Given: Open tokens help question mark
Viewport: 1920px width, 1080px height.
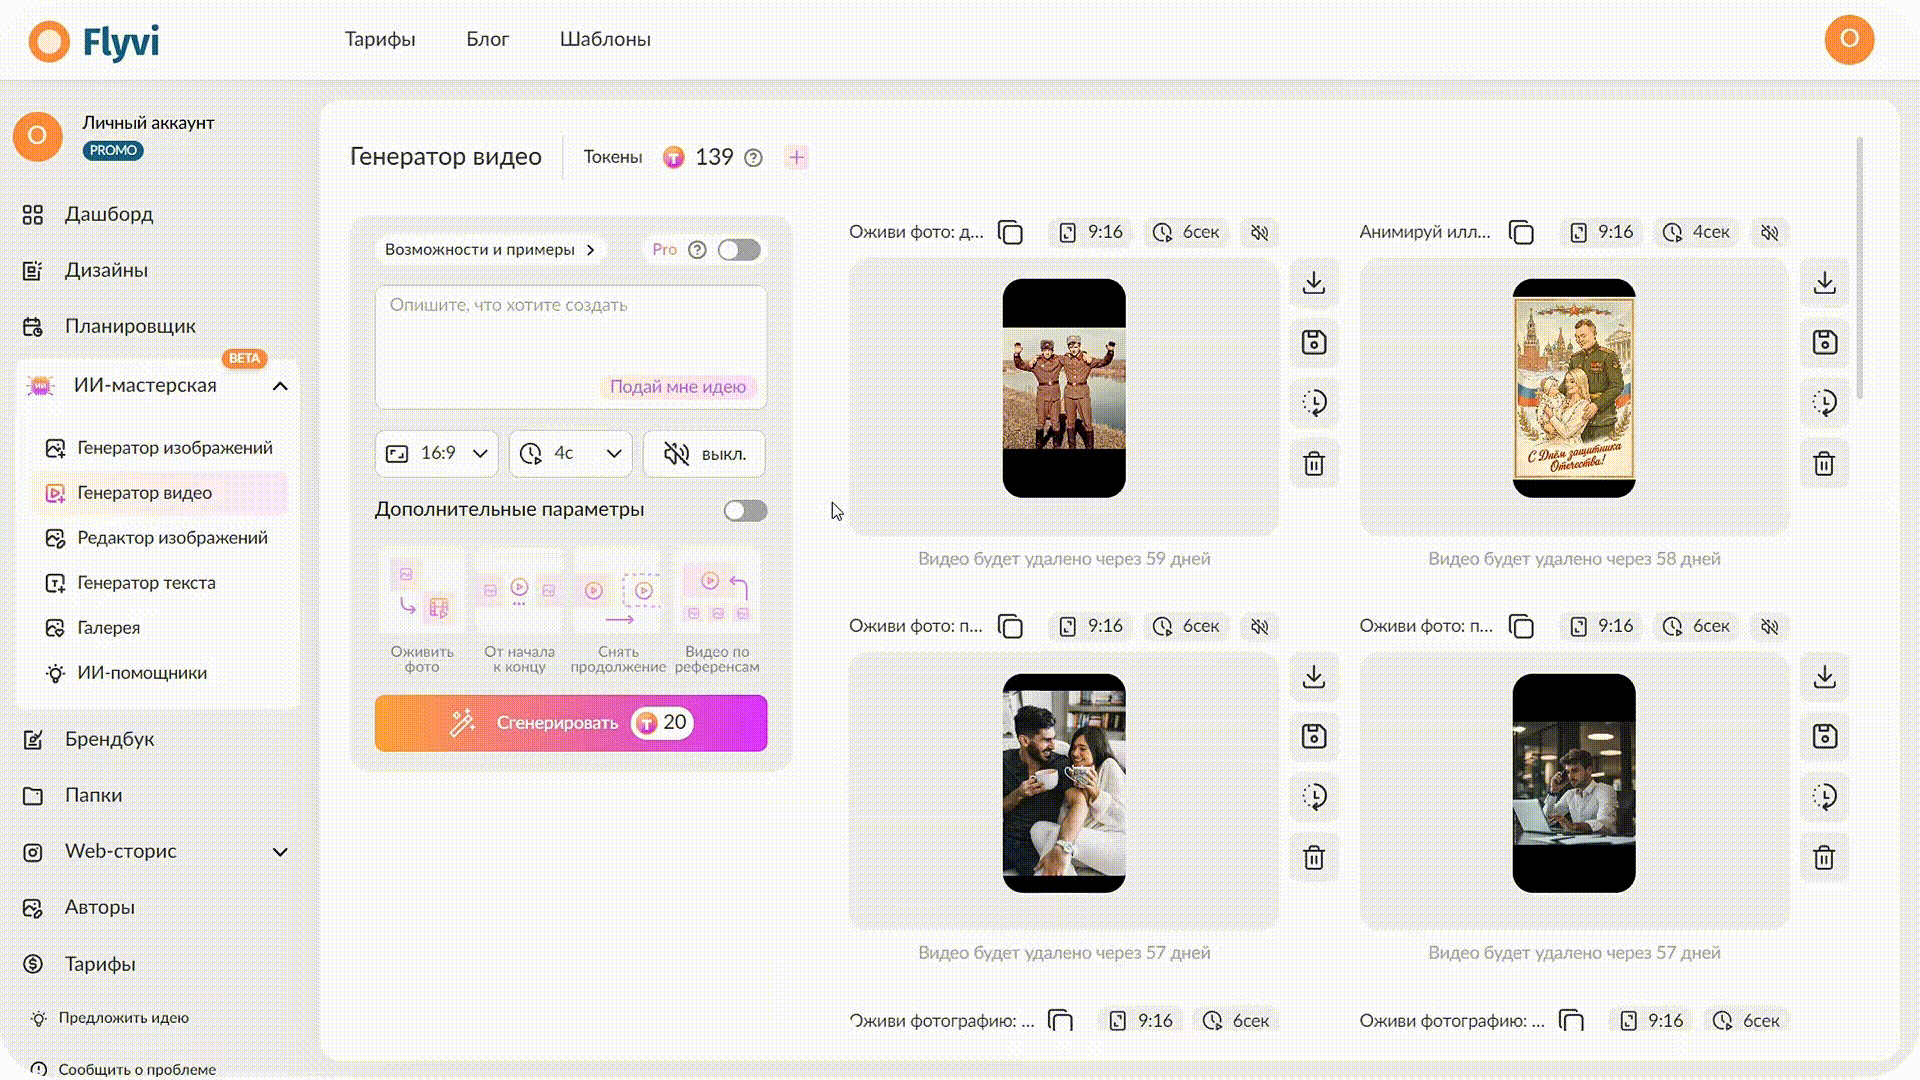Looking at the screenshot, I should 754,158.
